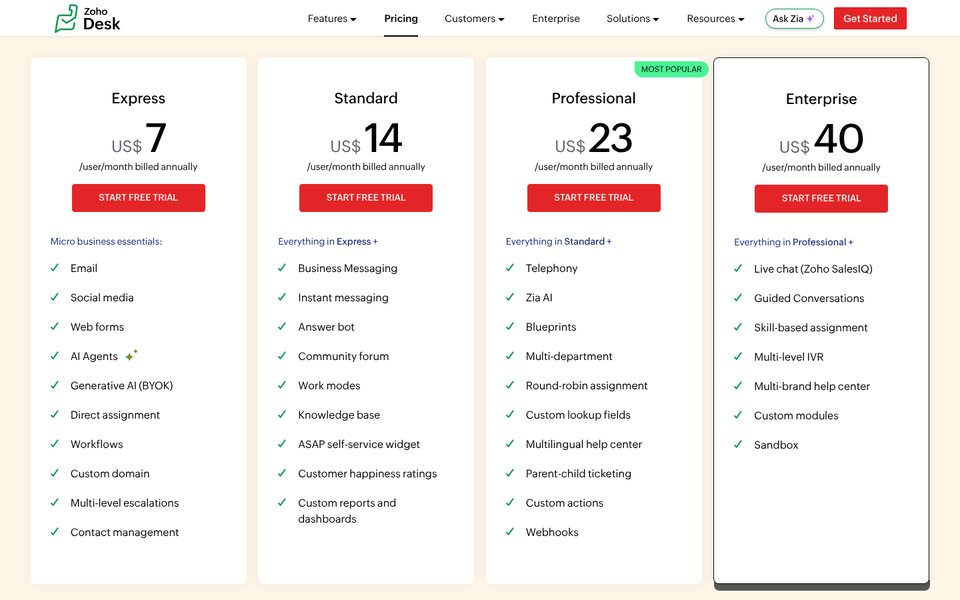Click 'Custom lookup fields' feature text
960x600 pixels.
578,414
